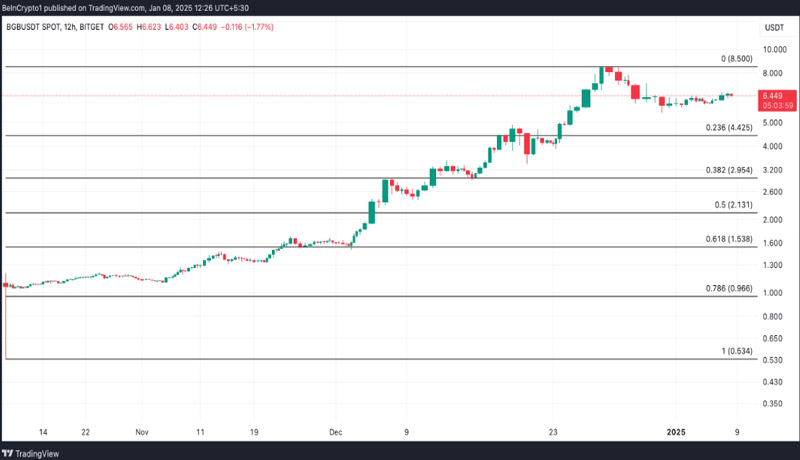Click the low price value 6.403

[x=179, y=27]
